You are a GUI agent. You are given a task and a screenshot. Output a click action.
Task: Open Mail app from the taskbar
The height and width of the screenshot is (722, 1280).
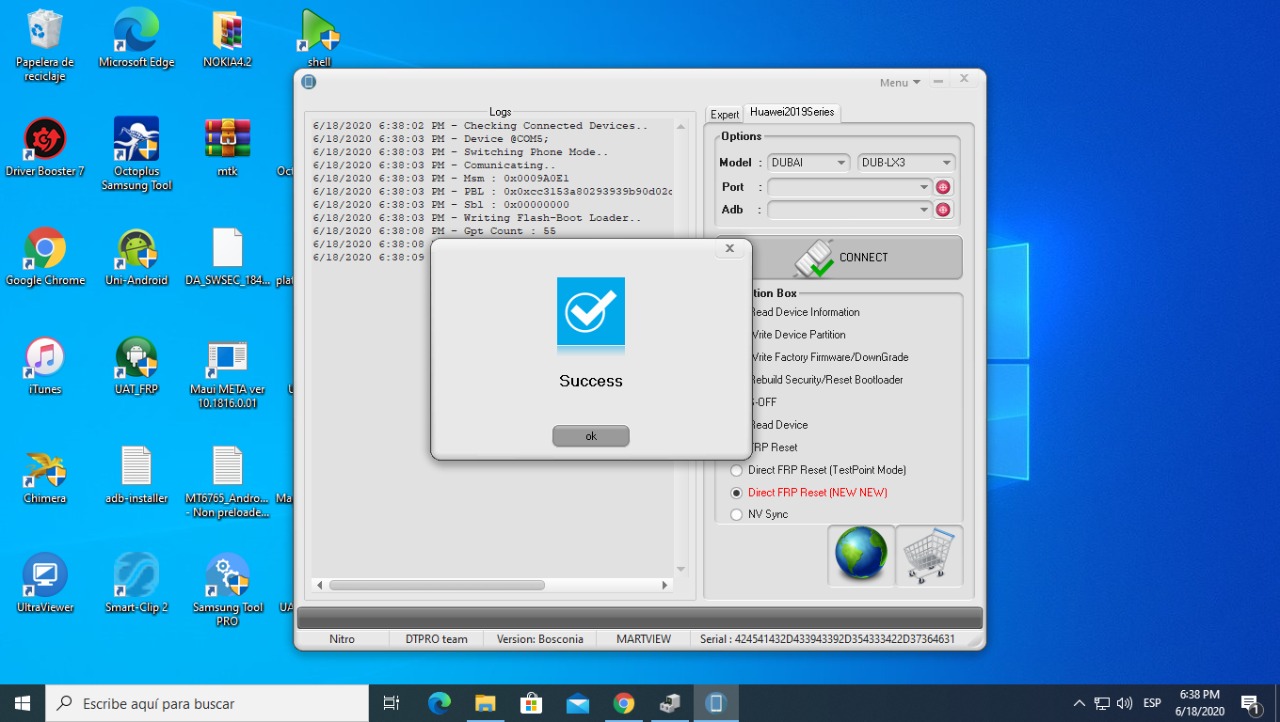pos(577,703)
